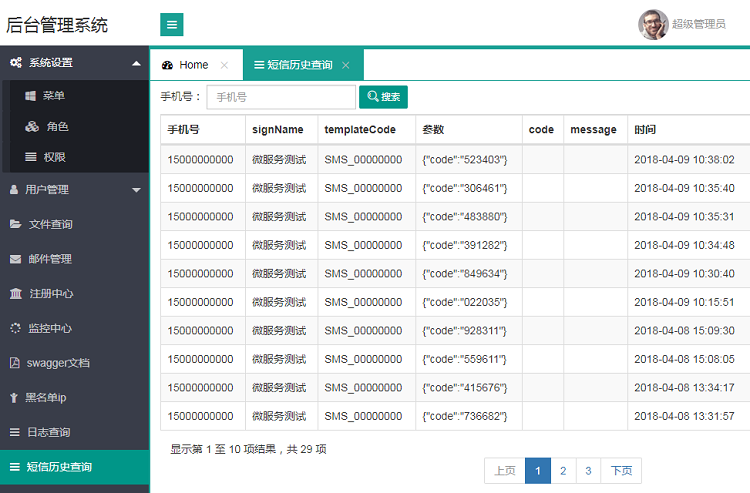Open 邮件管理 in the sidebar

(50, 259)
